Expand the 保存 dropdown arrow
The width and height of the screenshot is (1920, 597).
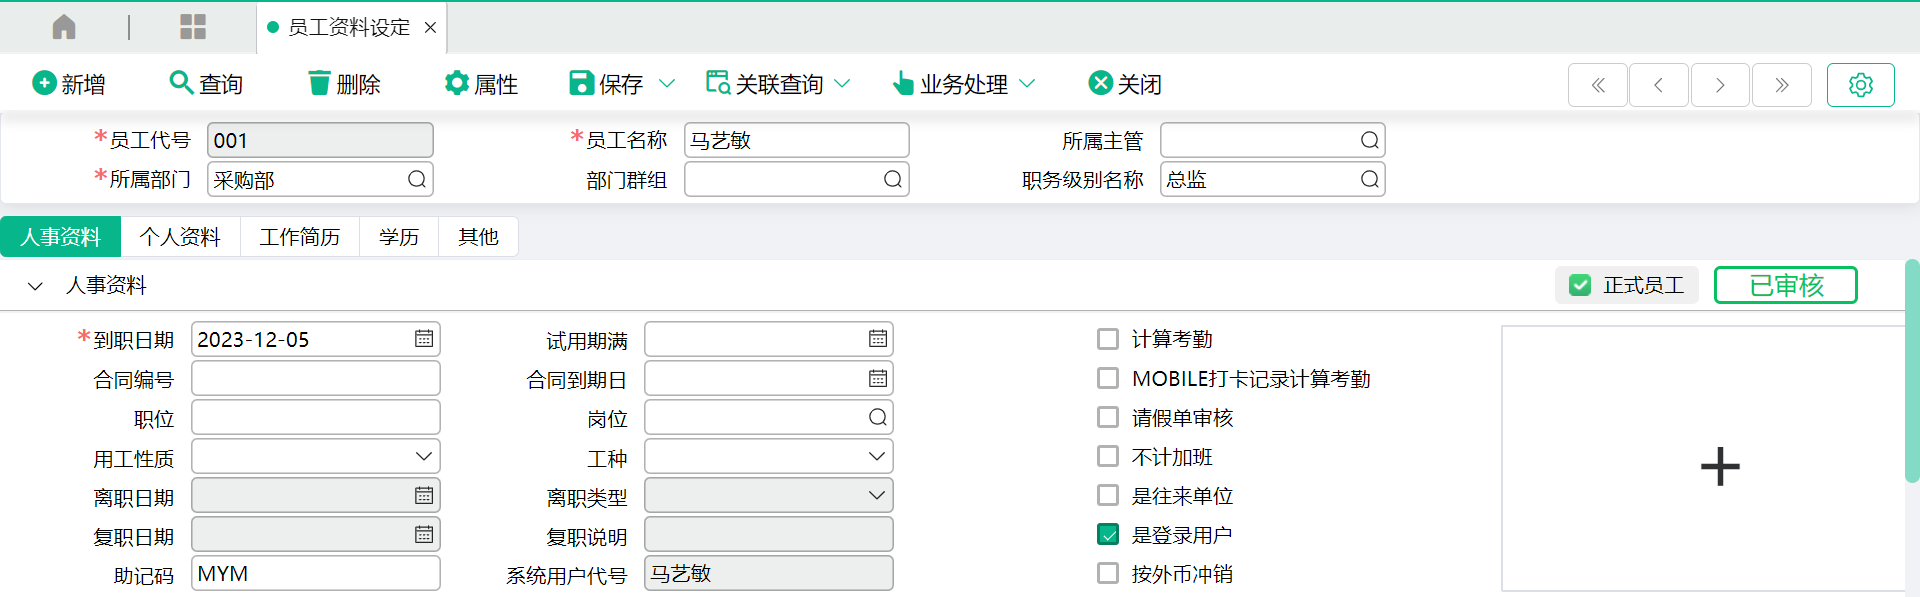point(667,84)
